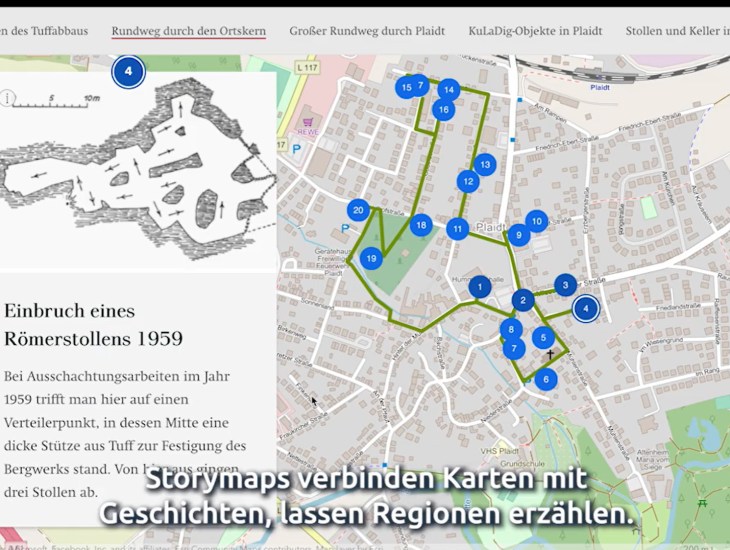The image size is (730, 550).
Task: Open map marker number 11
Action: (457, 229)
